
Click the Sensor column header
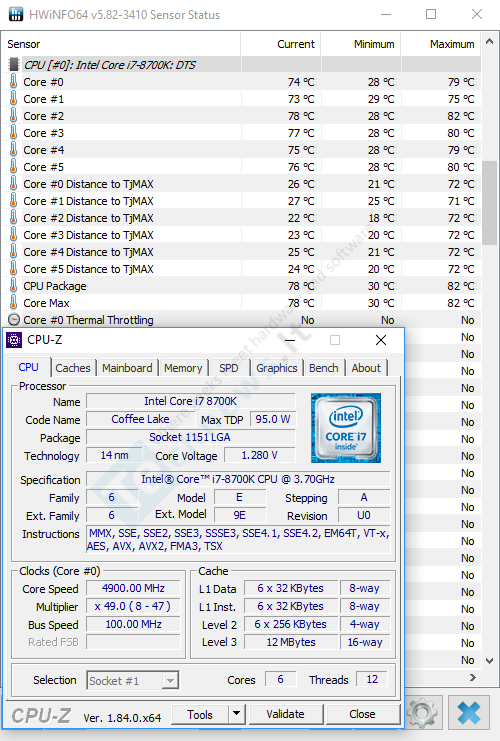click(x=121, y=44)
